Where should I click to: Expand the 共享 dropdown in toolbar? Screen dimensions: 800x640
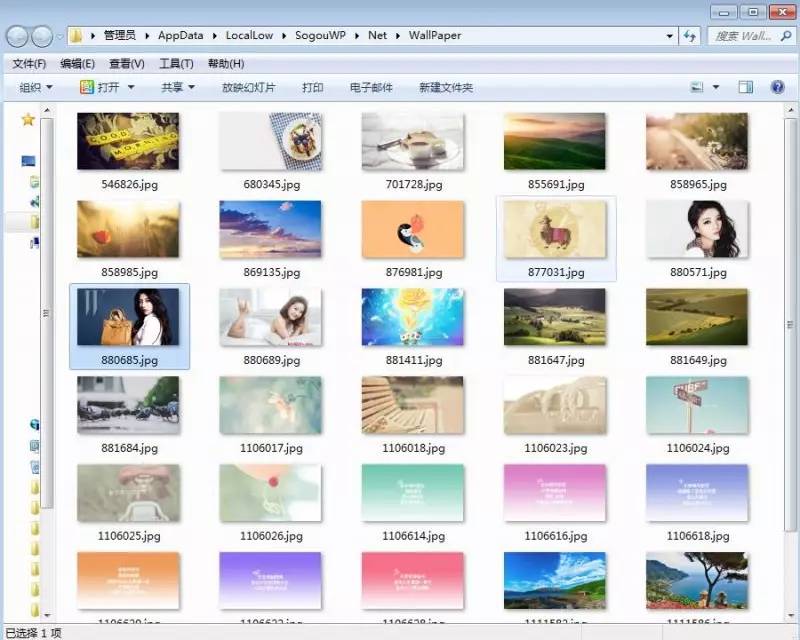pos(178,88)
